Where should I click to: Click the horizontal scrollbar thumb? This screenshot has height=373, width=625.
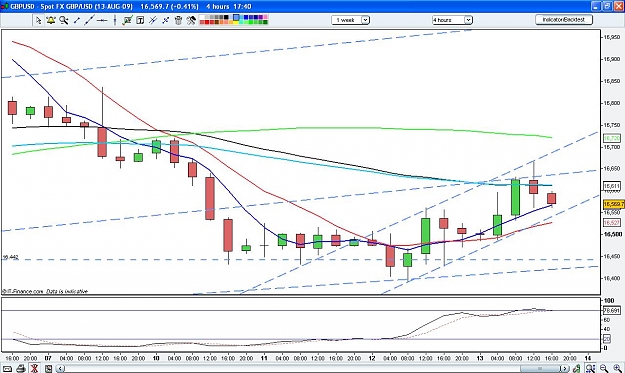[x=540, y=368]
